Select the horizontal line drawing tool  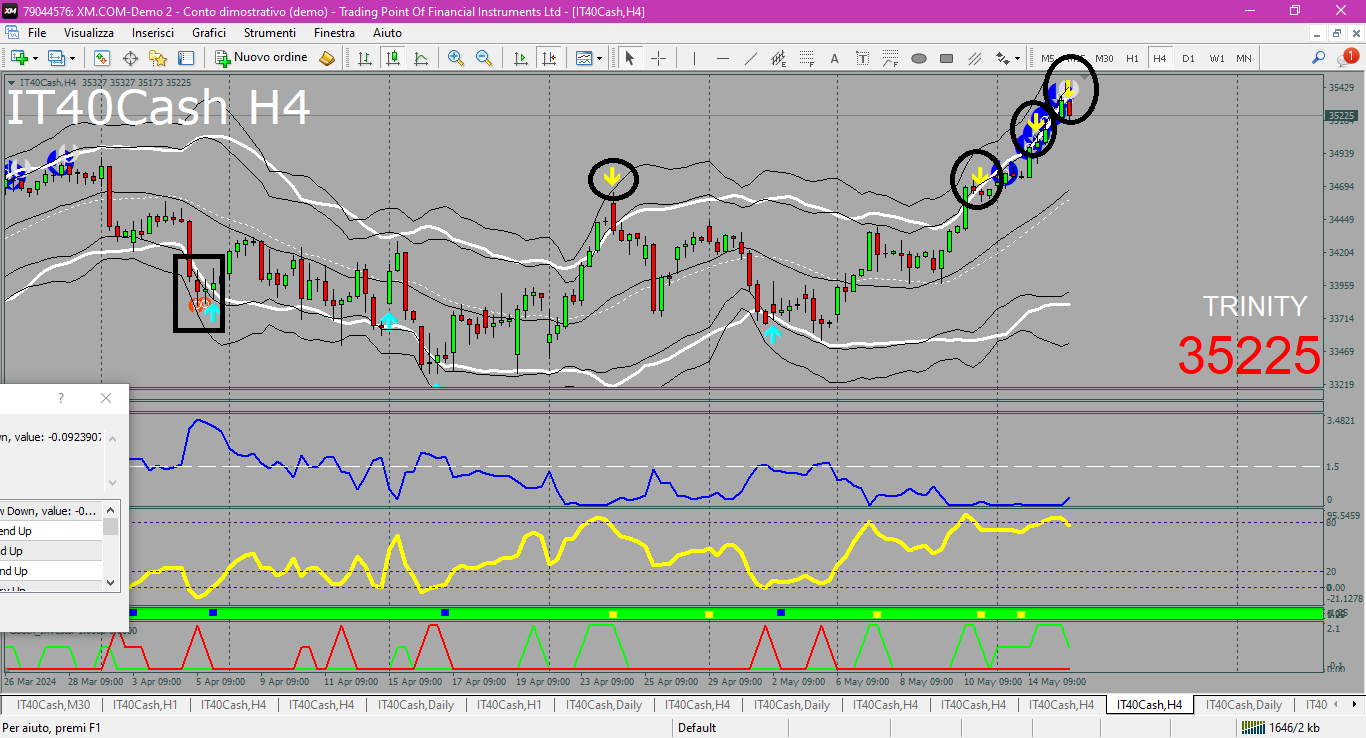coord(722,58)
